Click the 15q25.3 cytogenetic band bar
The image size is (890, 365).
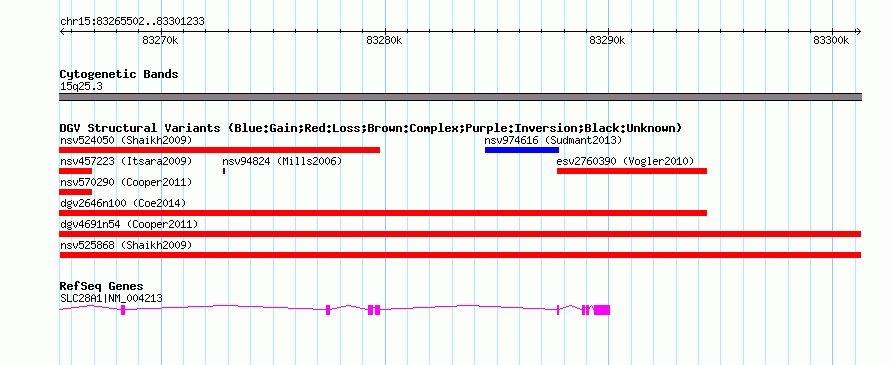pyautogui.click(x=460, y=97)
